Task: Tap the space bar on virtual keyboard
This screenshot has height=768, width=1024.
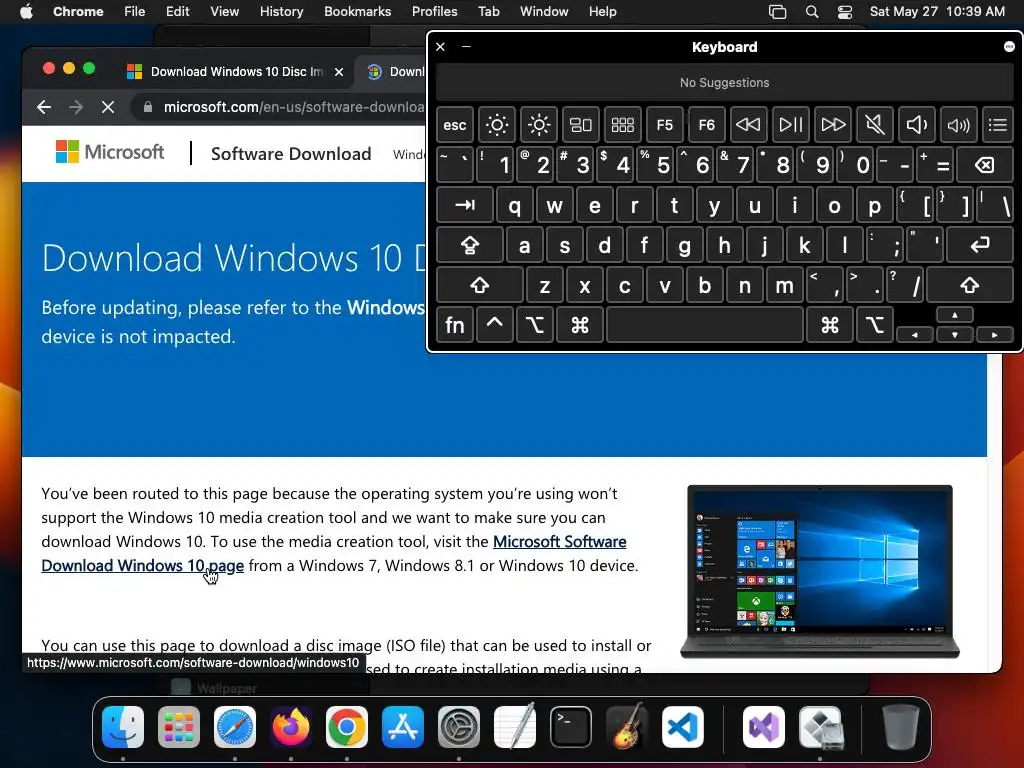Action: click(705, 325)
